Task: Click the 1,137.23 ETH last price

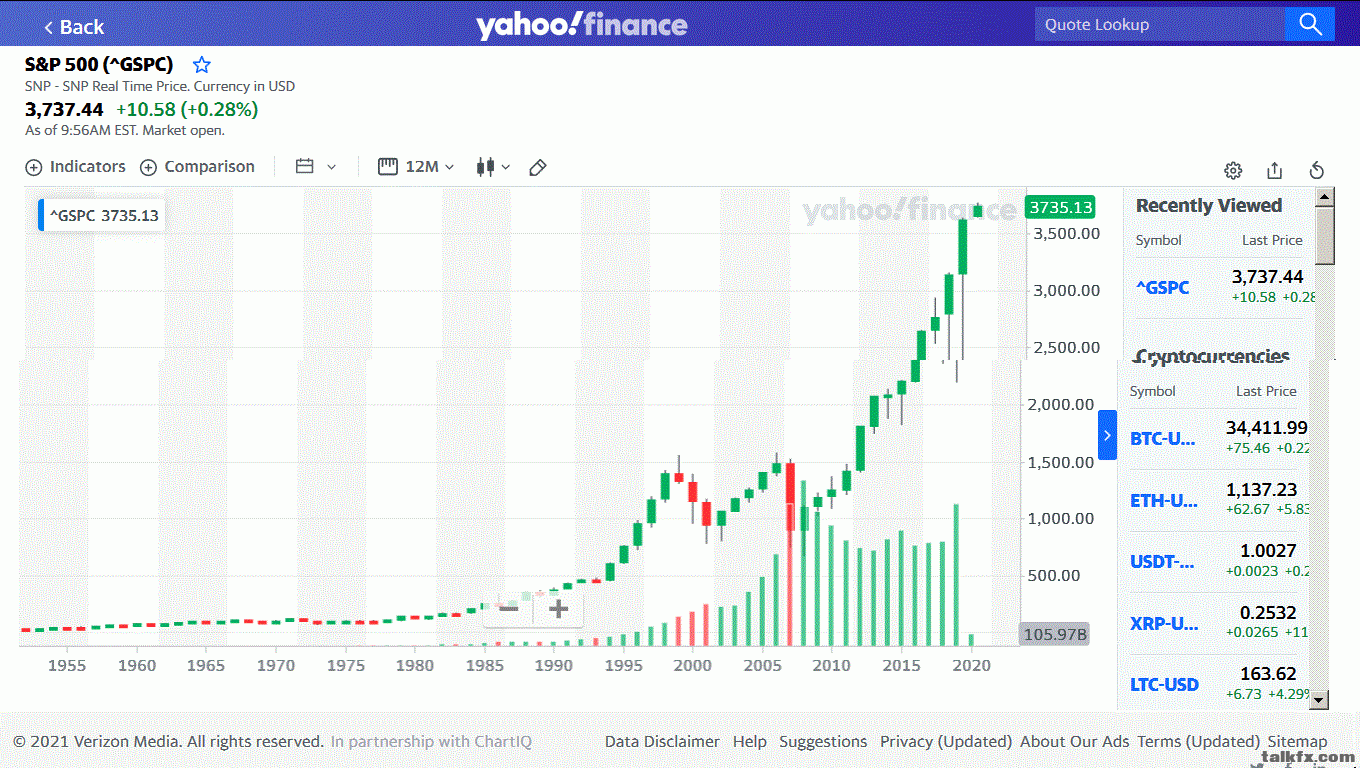Action: click(1261, 490)
